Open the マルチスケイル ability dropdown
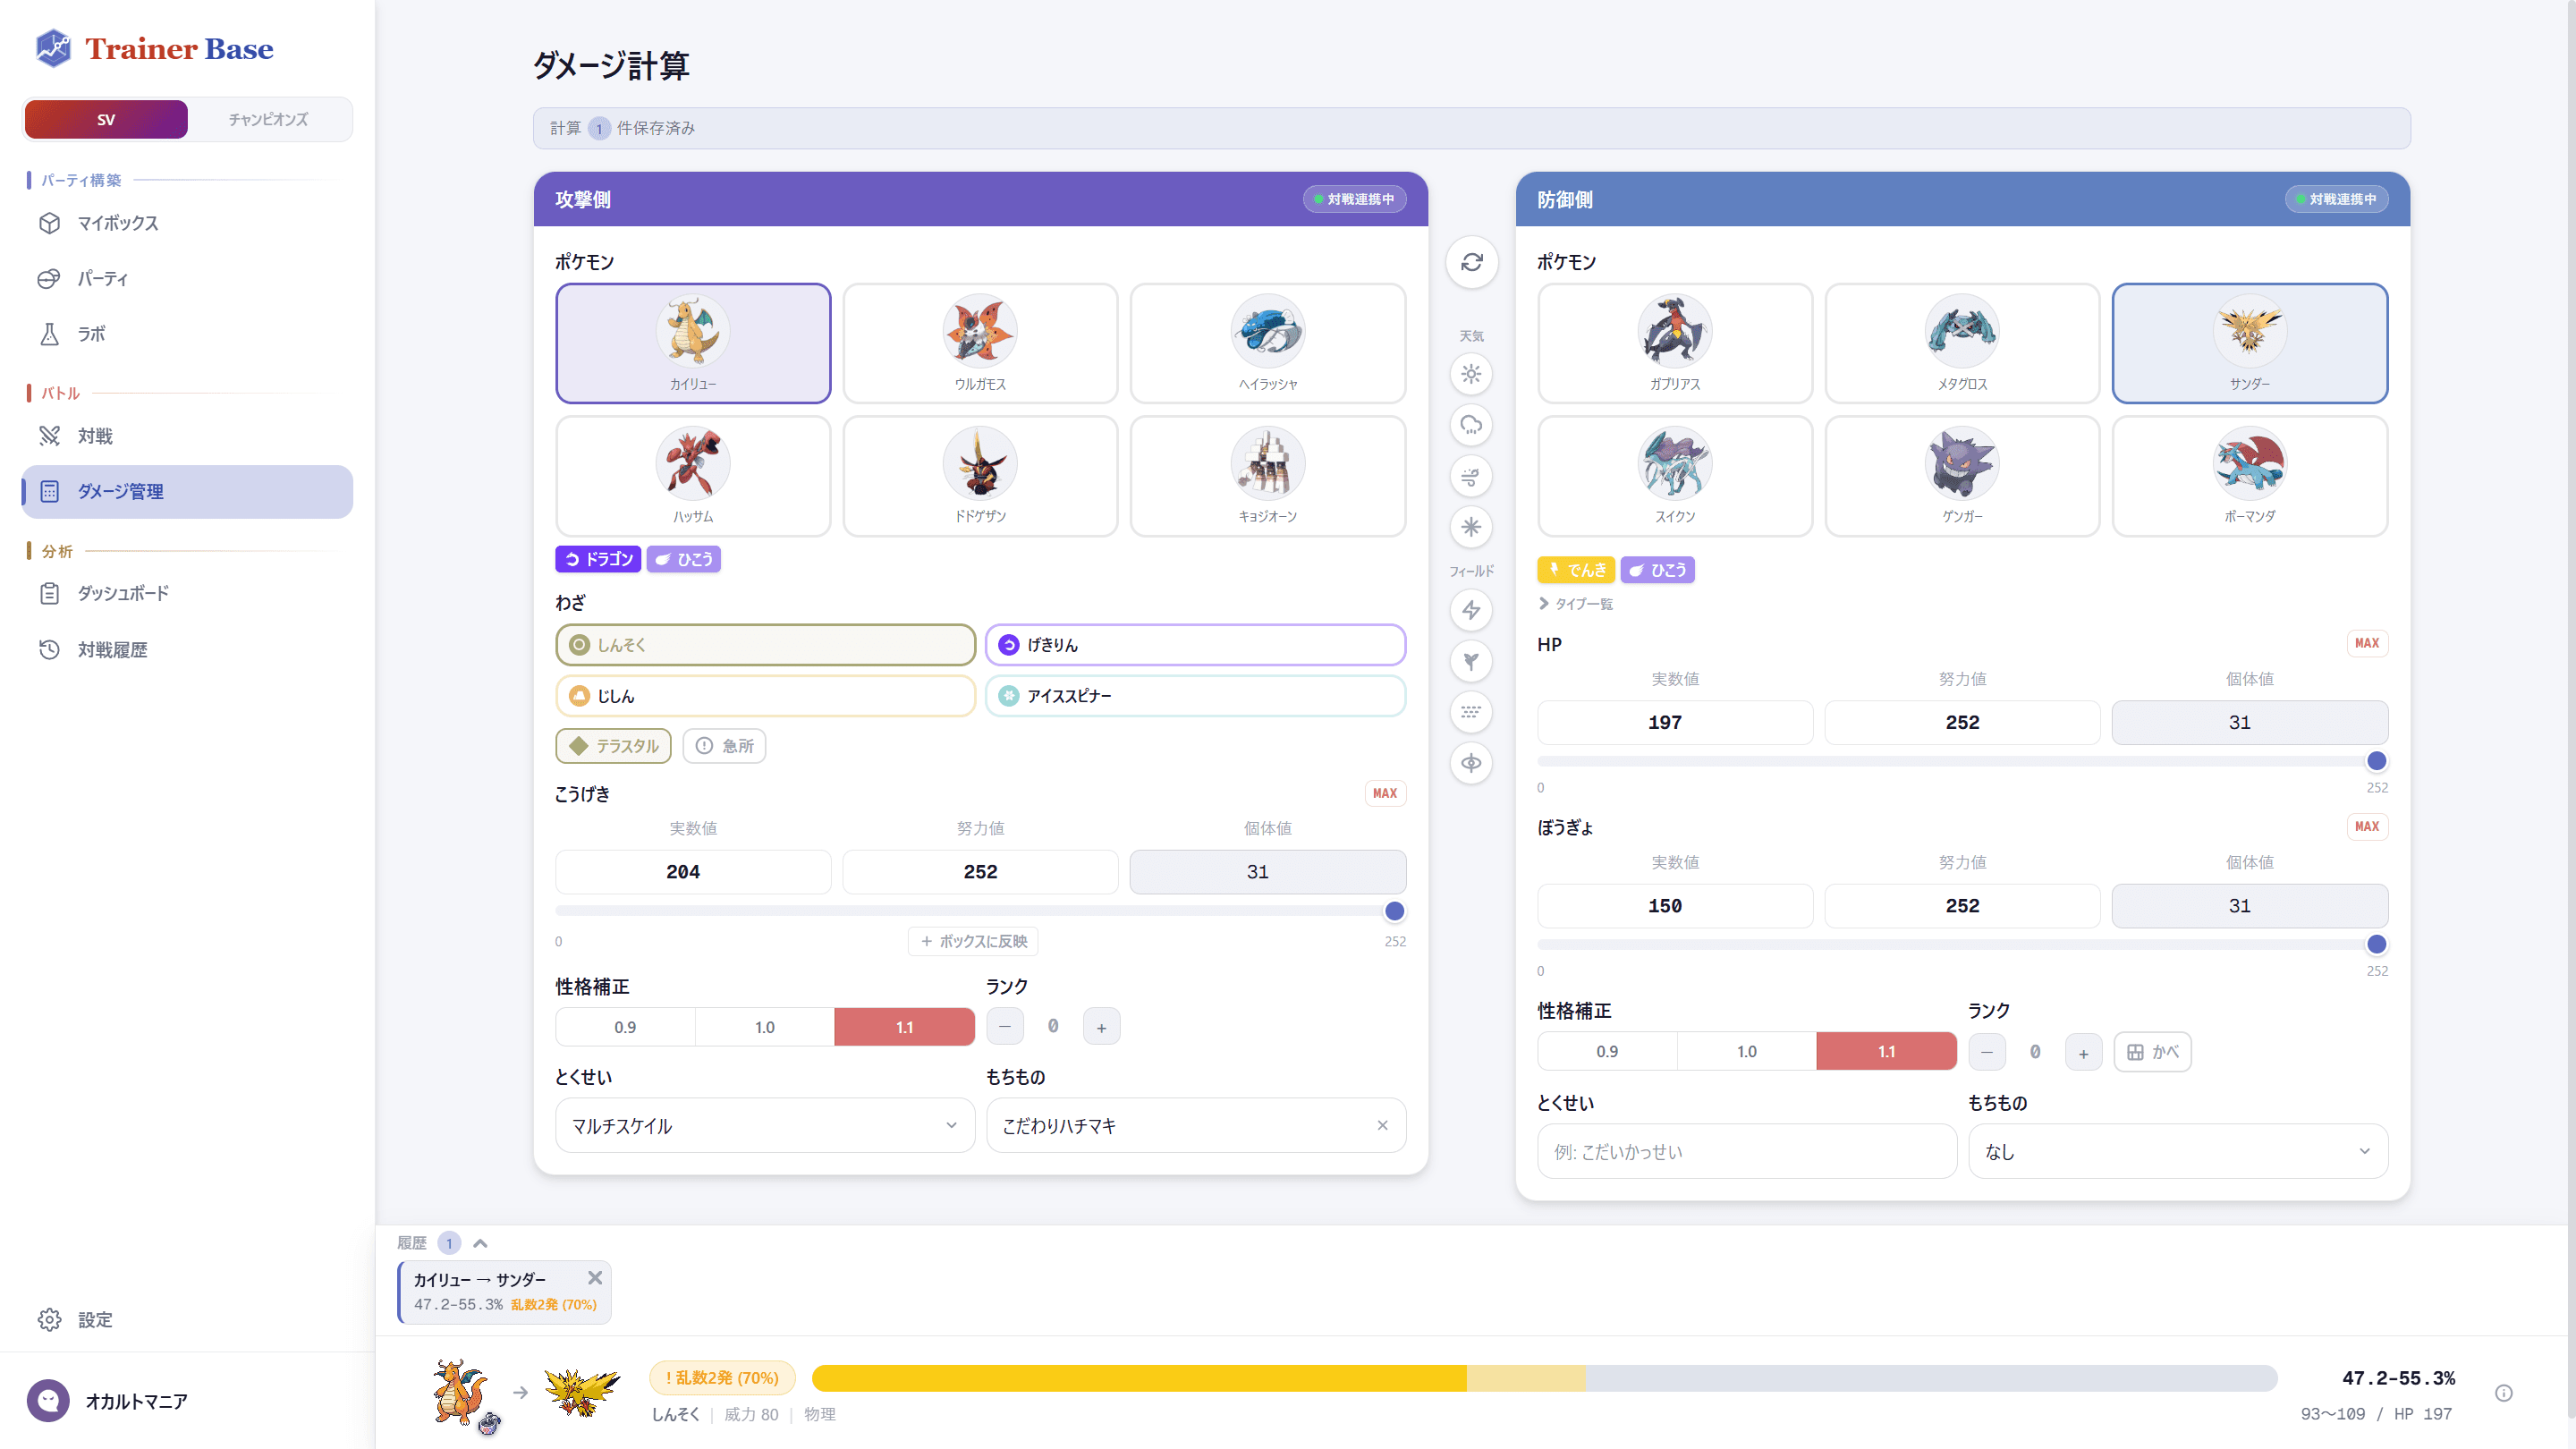The width and height of the screenshot is (2576, 1449). point(764,1125)
